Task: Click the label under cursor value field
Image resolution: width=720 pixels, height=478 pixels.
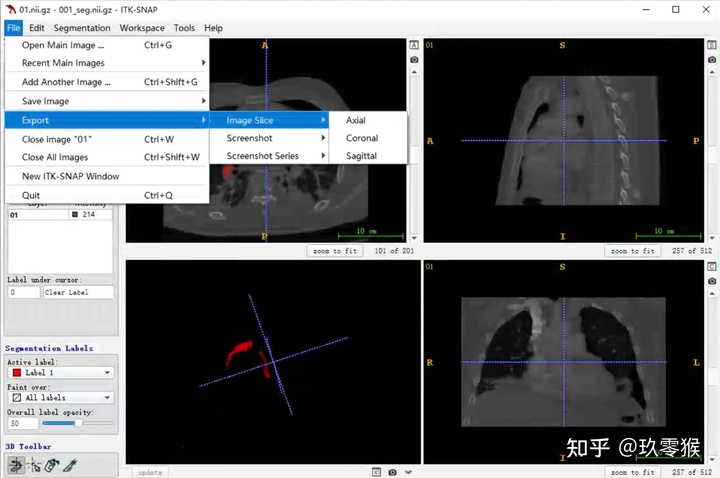Action: (24, 292)
